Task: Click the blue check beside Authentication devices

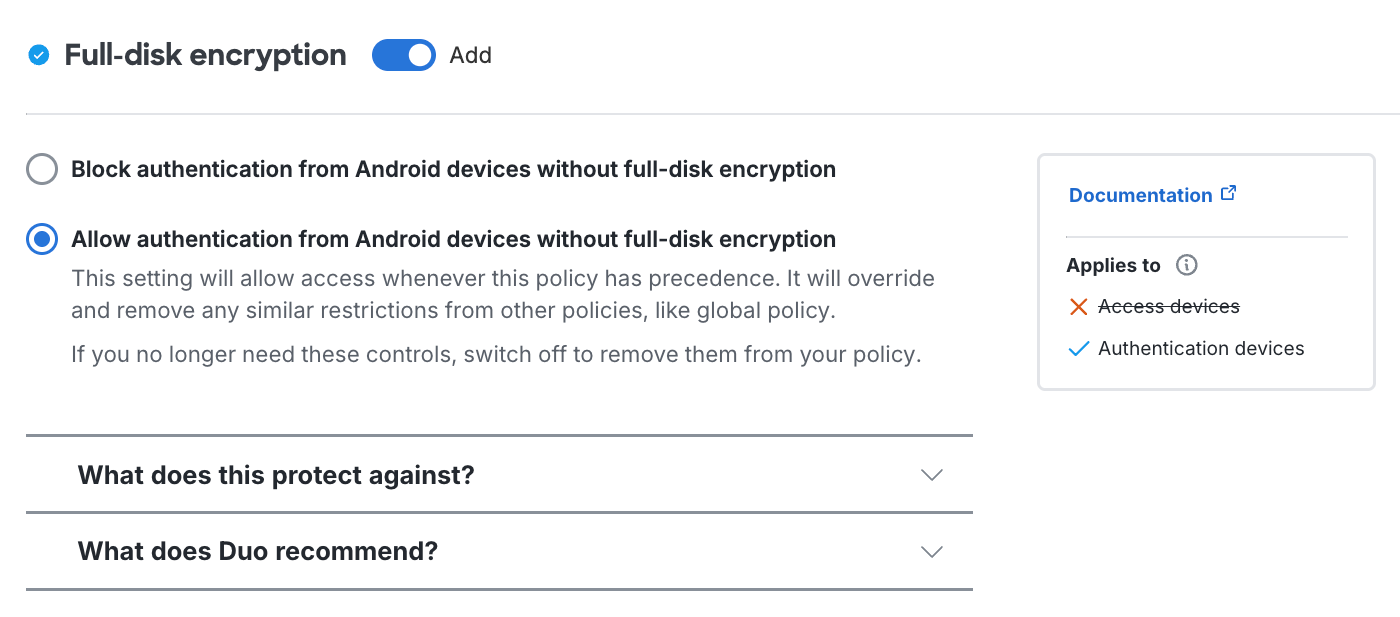Action: (1079, 348)
